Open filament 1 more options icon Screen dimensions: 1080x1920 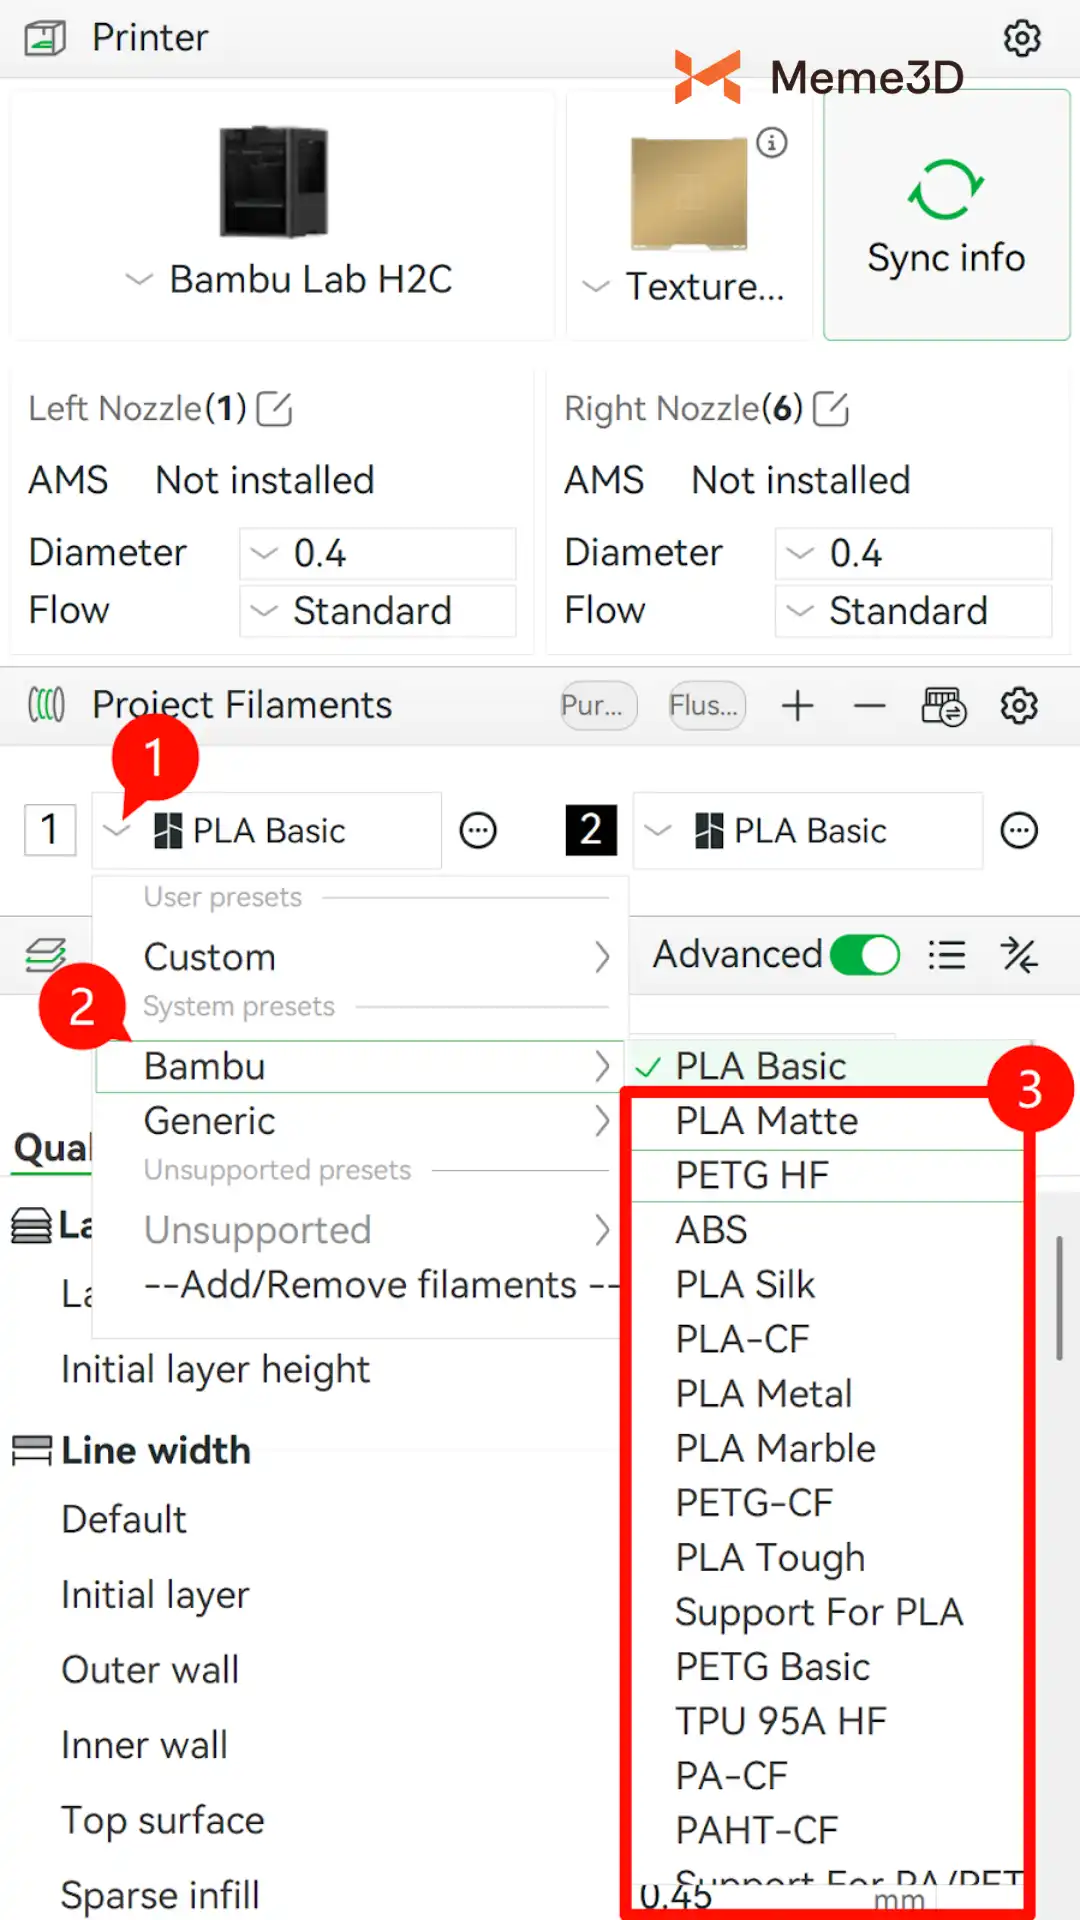[x=478, y=830]
